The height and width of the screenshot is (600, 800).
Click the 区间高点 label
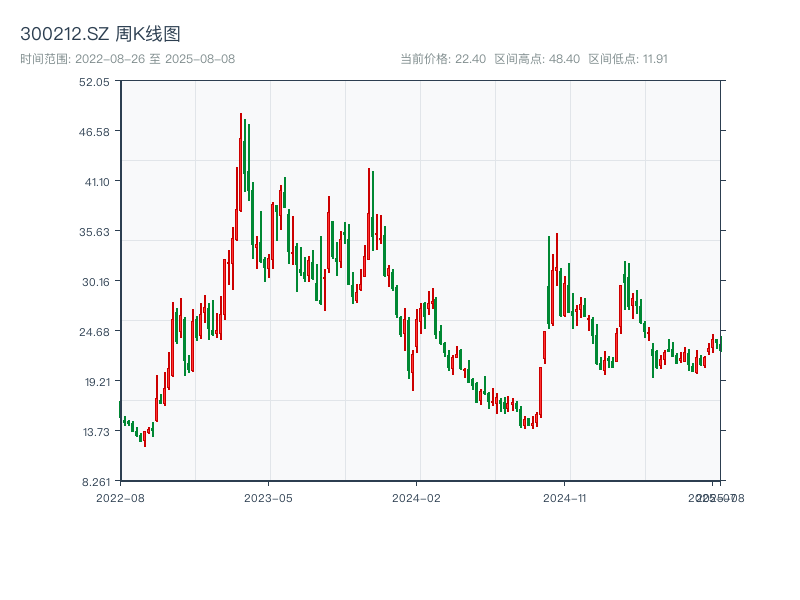[517, 58]
